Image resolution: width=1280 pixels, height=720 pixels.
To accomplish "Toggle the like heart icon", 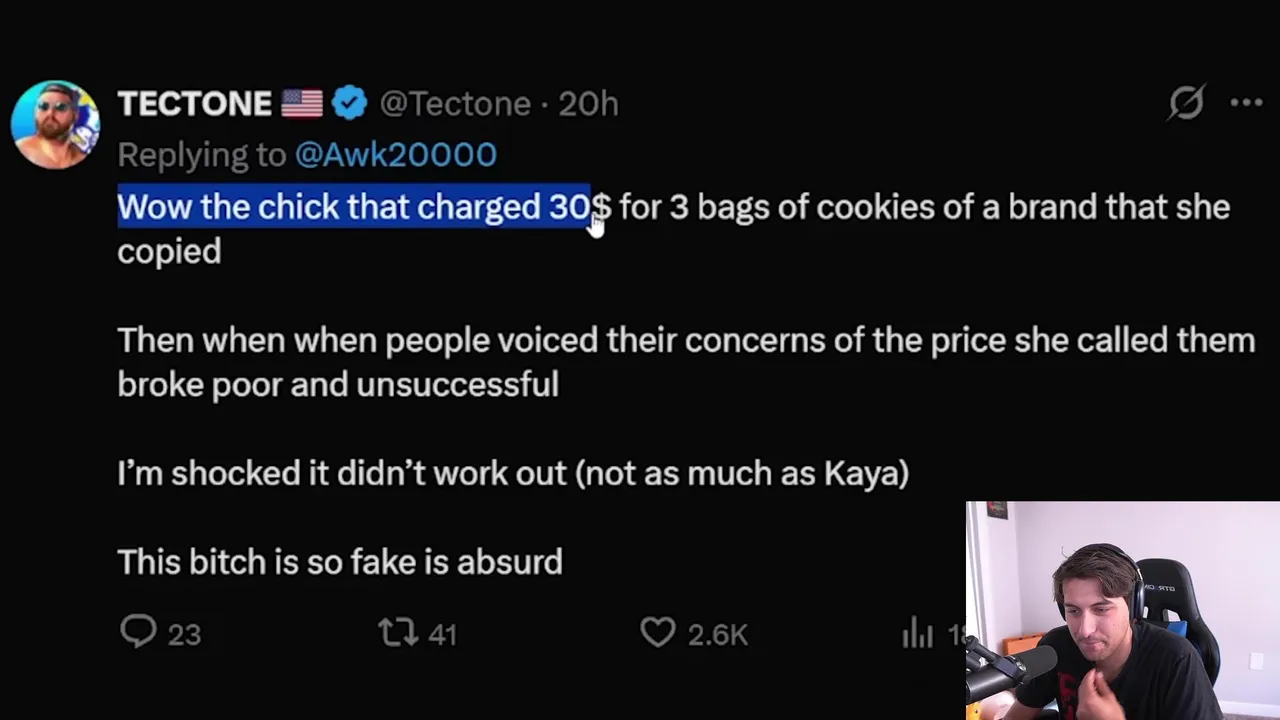I will point(657,632).
